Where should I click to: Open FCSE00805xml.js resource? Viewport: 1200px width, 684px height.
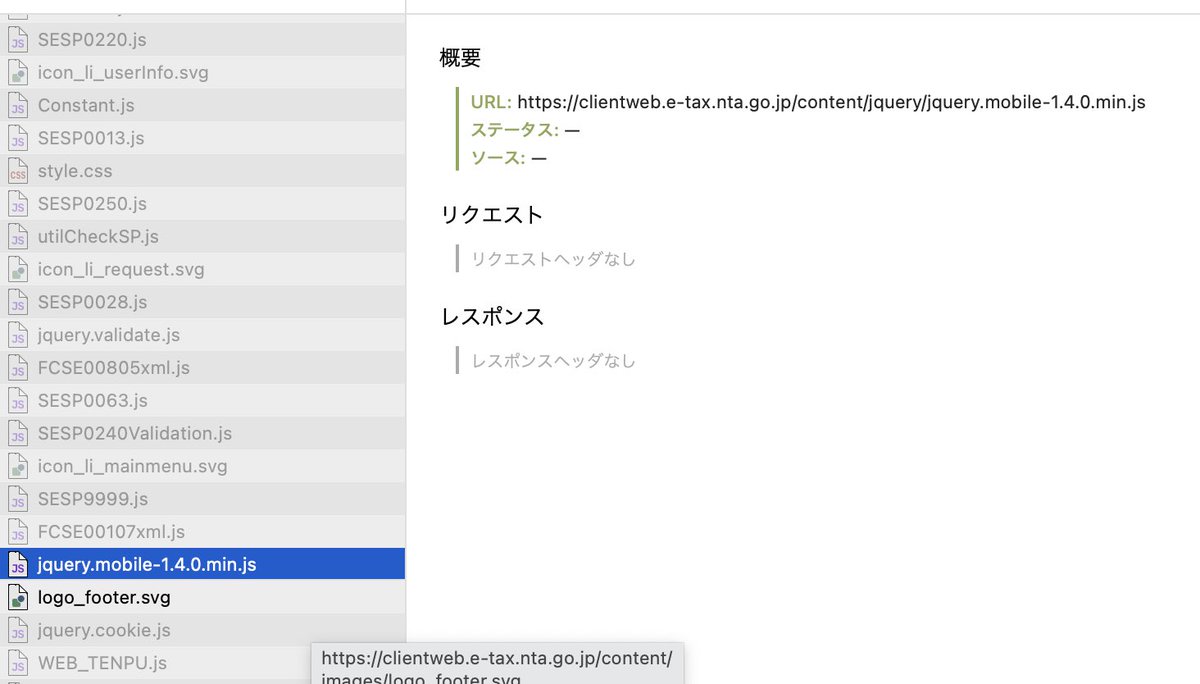(x=202, y=368)
